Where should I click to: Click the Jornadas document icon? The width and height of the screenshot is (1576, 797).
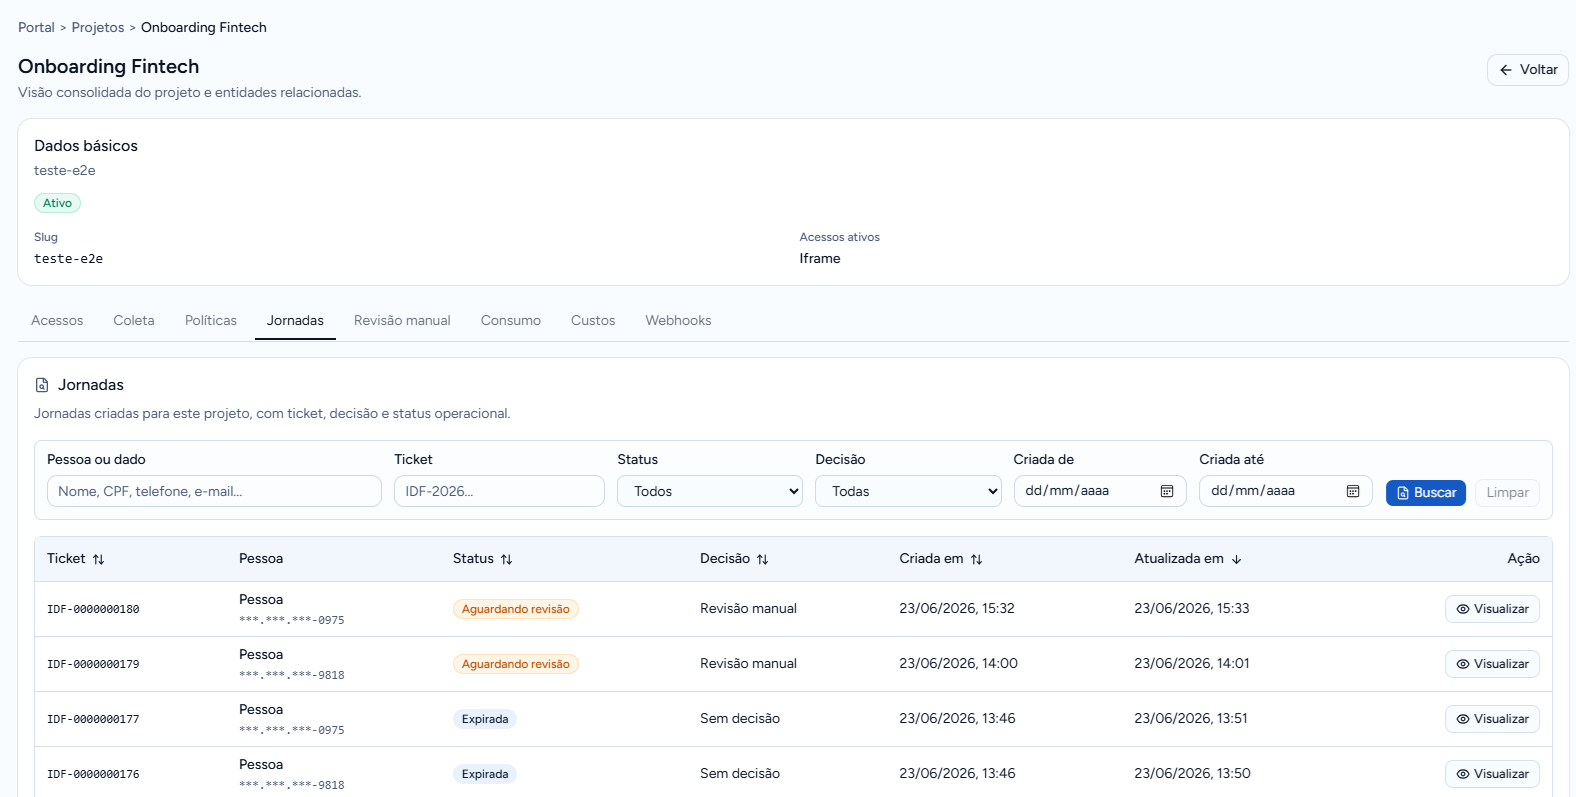coord(42,385)
